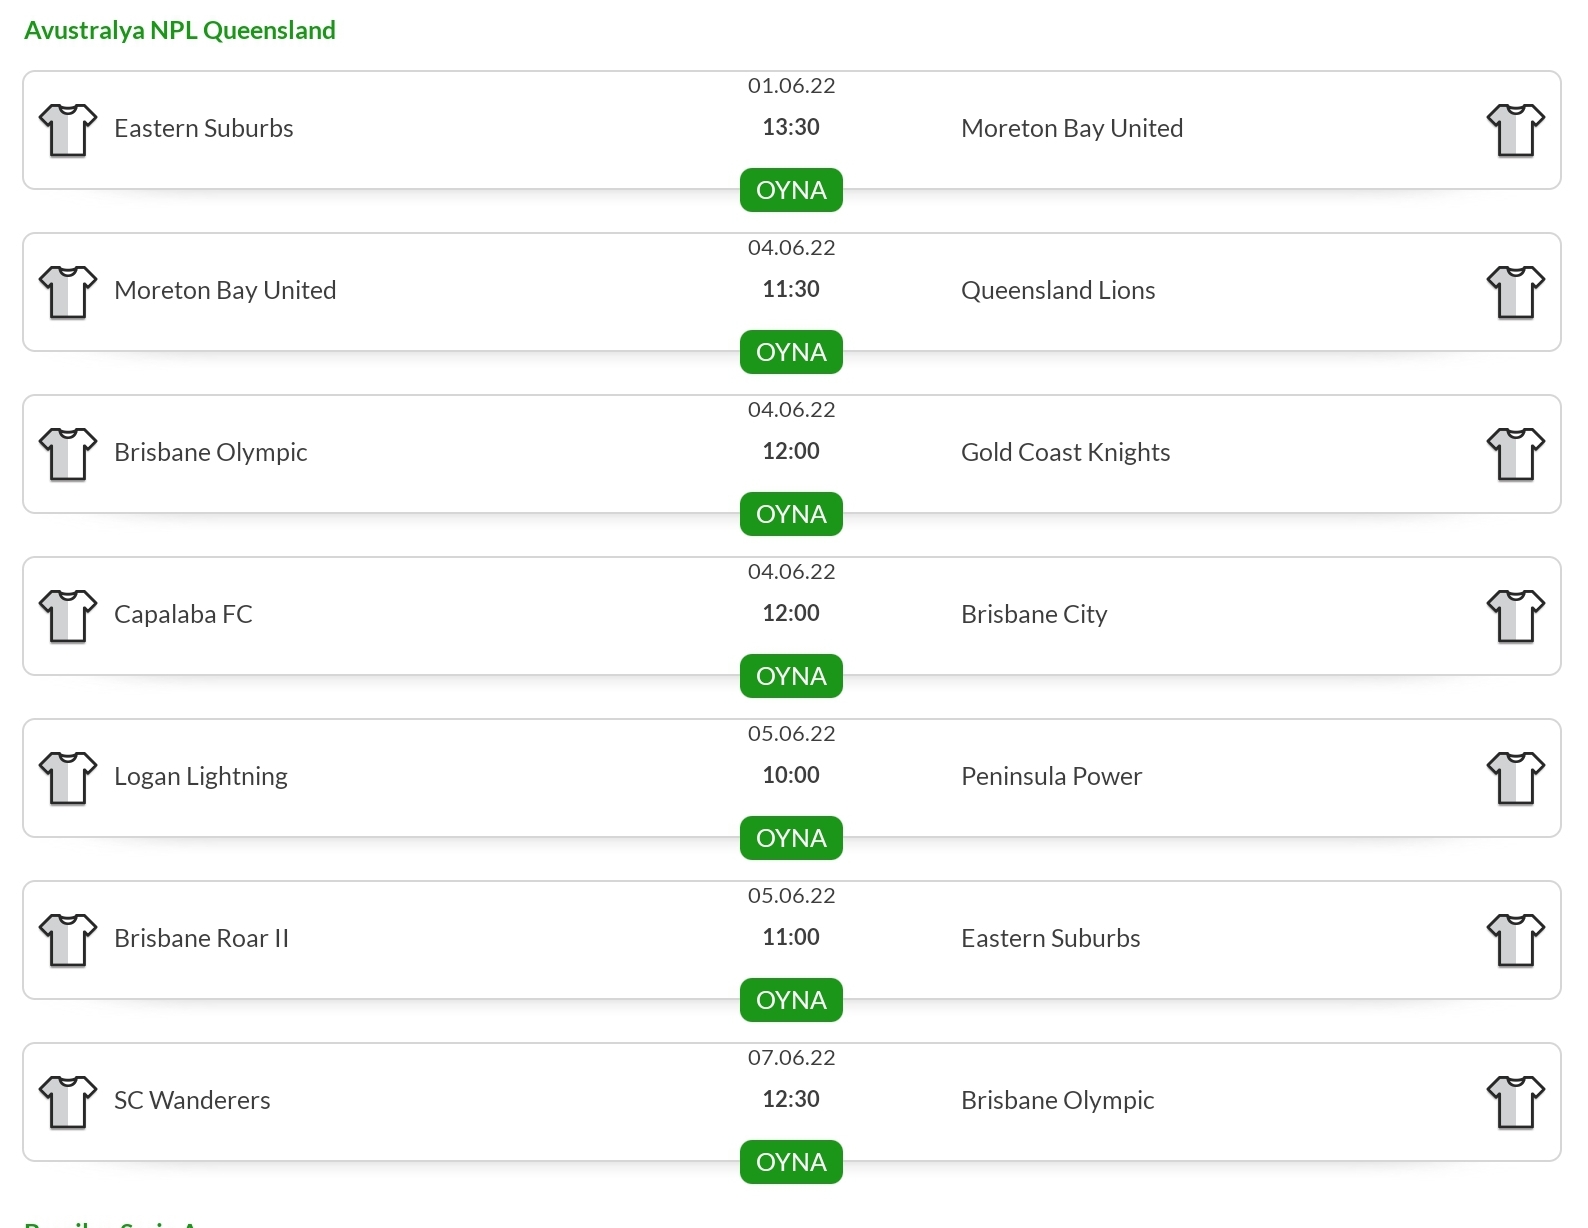
Task: Click OYNA for Moreton Bay United vs Queensland Lions
Action: [x=791, y=352]
